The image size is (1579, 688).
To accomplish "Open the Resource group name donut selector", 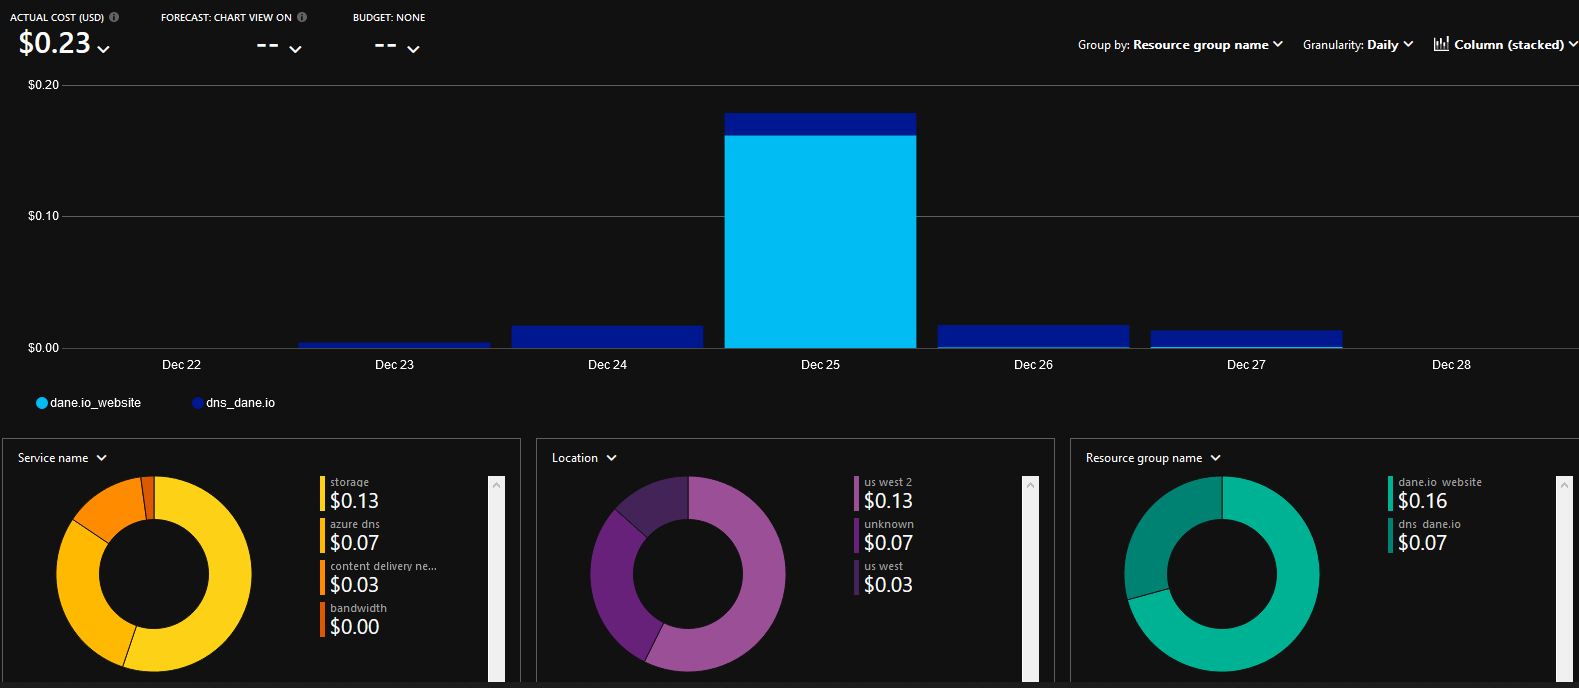I will 1153,458.
